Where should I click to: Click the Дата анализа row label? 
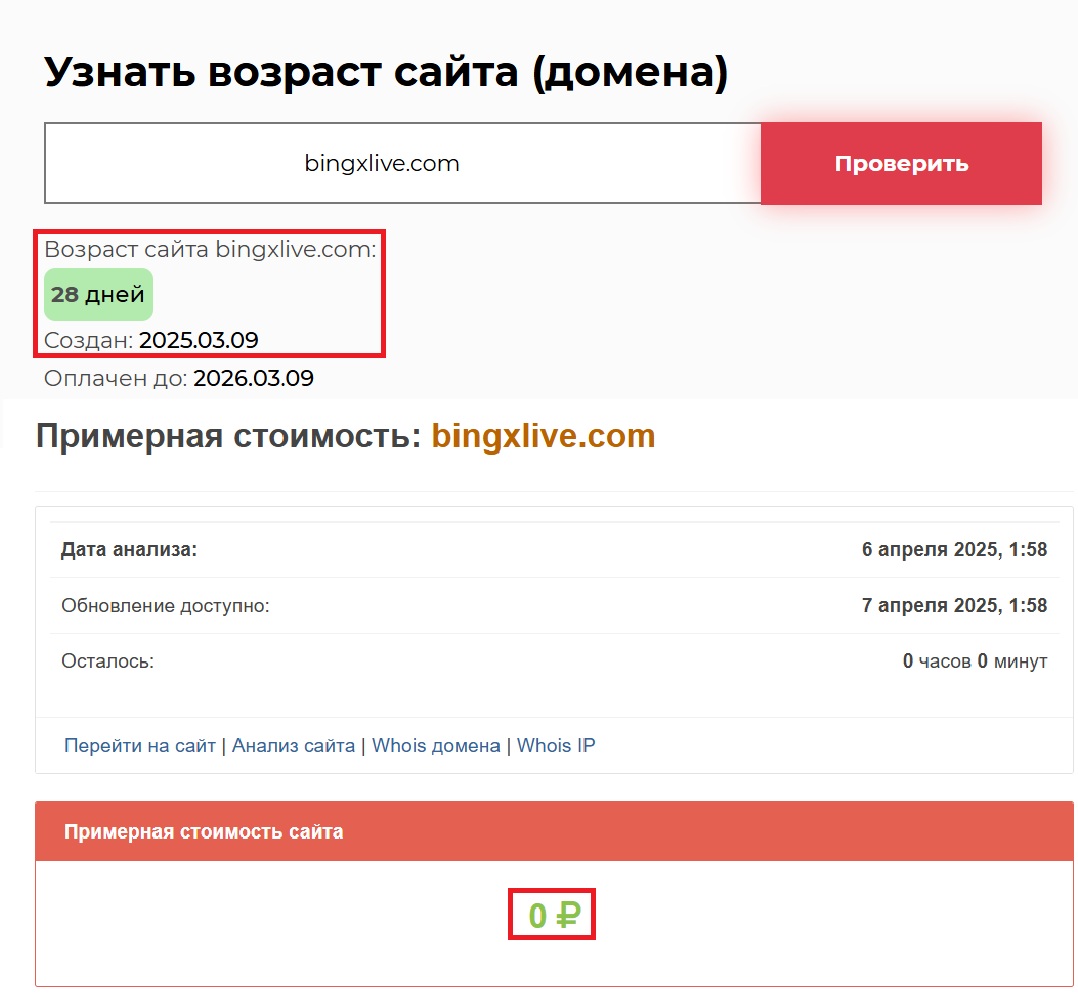[x=129, y=550]
